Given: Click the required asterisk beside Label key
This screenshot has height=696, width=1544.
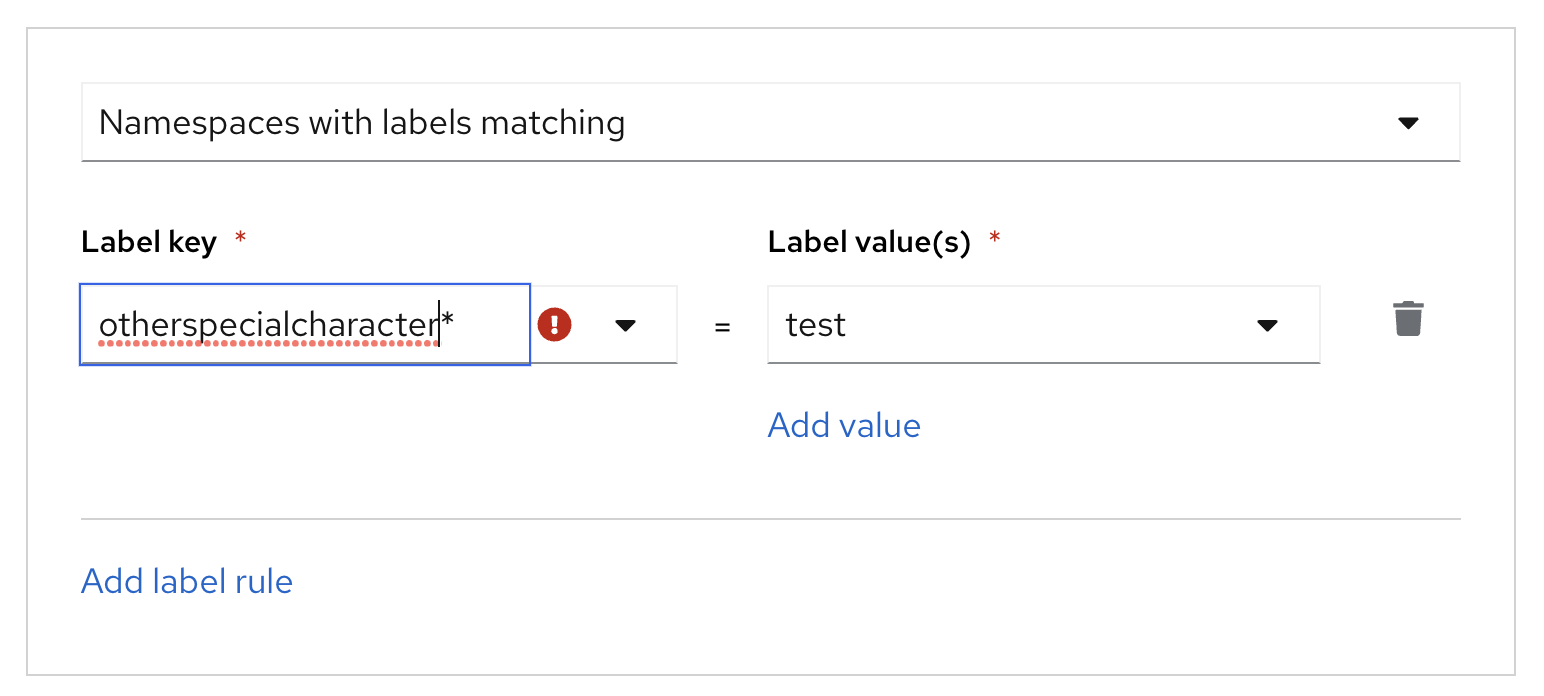Looking at the screenshot, I should click(240, 240).
